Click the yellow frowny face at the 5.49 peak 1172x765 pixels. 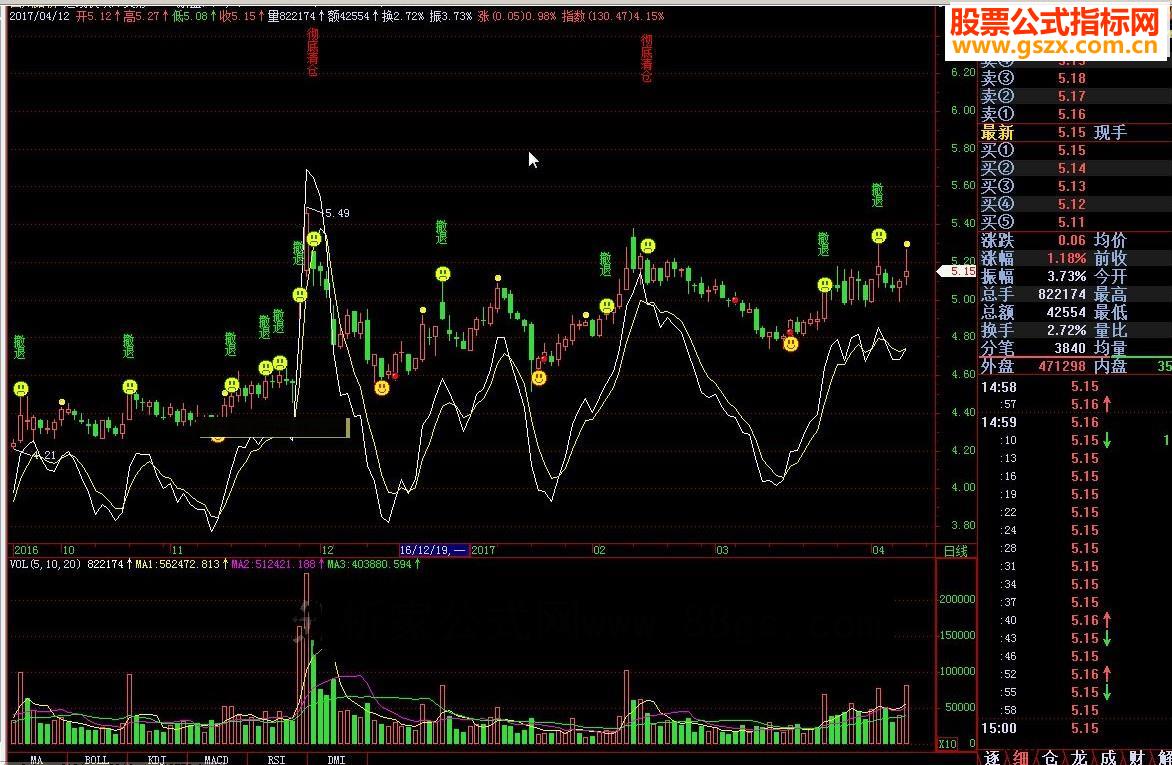pyautogui.click(x=314, y=239)
